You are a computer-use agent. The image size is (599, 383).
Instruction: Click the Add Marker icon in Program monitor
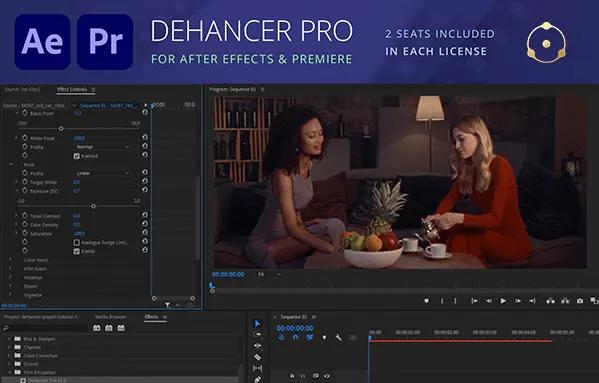click(x=426, y=301)
